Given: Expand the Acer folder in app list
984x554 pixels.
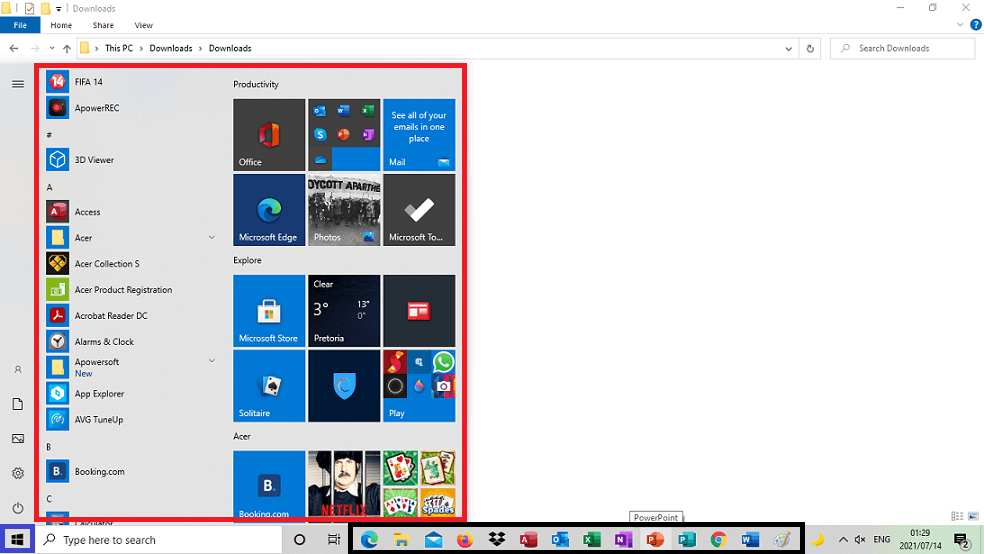Looking at the screenshot, I should (x=211, y=238).
